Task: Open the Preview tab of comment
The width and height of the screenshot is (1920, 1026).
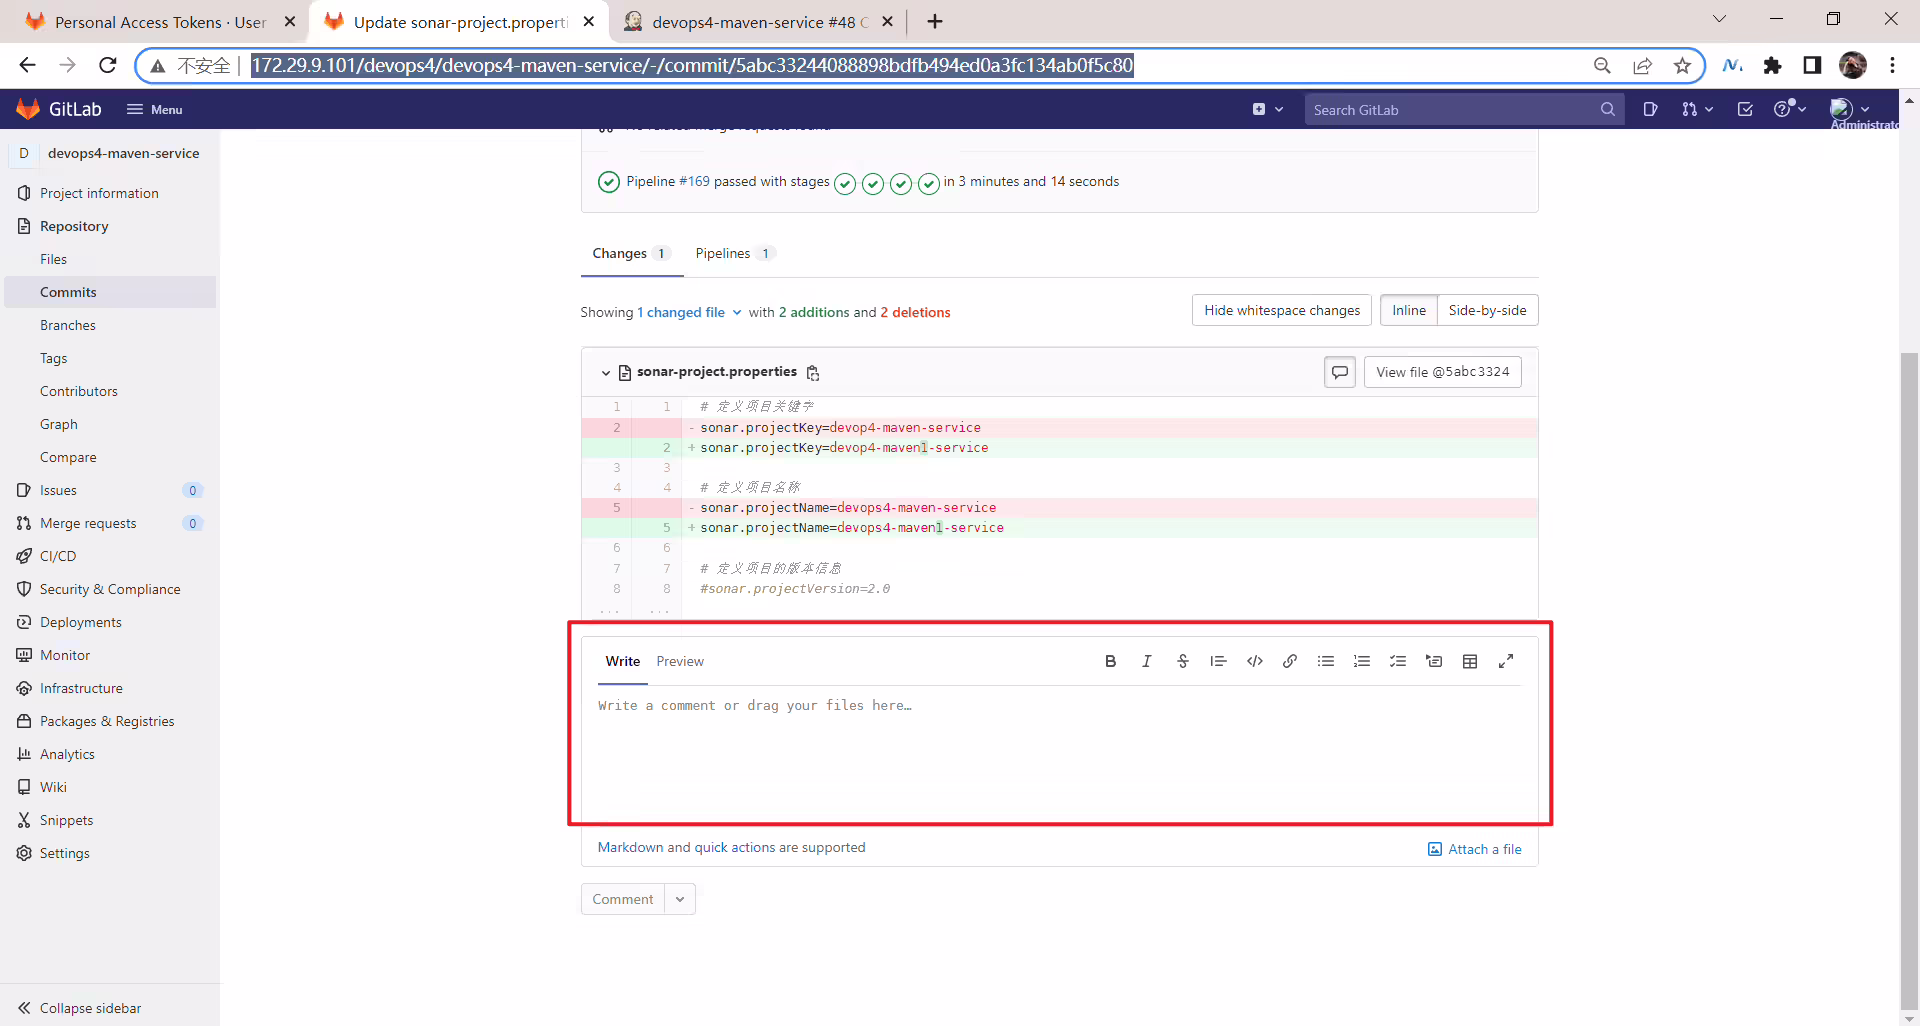Action: coord(680,661)
